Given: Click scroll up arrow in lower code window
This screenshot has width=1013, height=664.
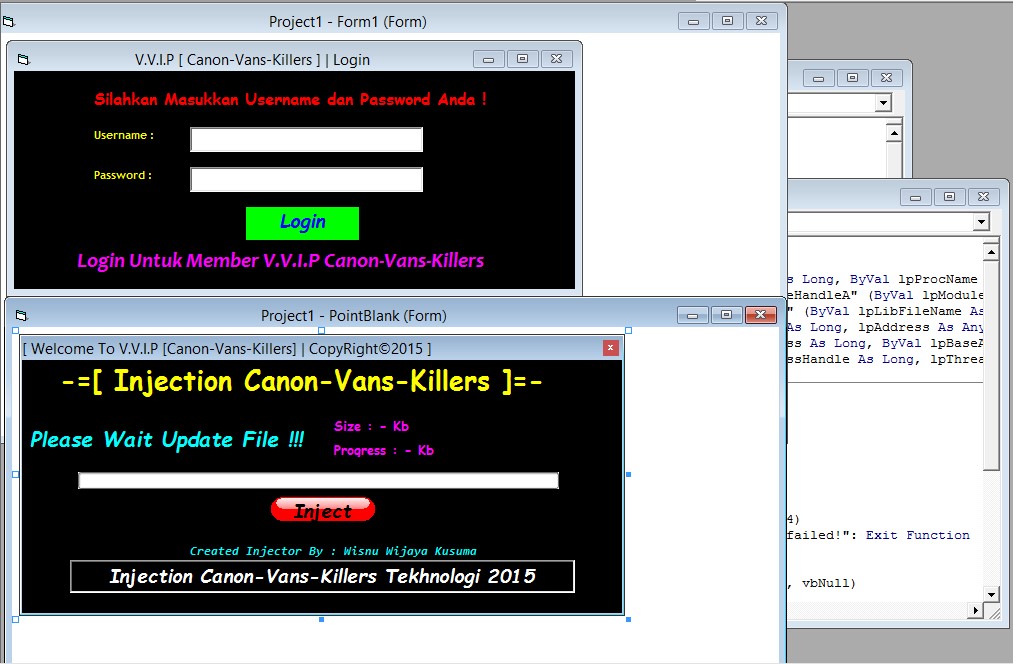Looking at the screenshot, I should point(991,252).
